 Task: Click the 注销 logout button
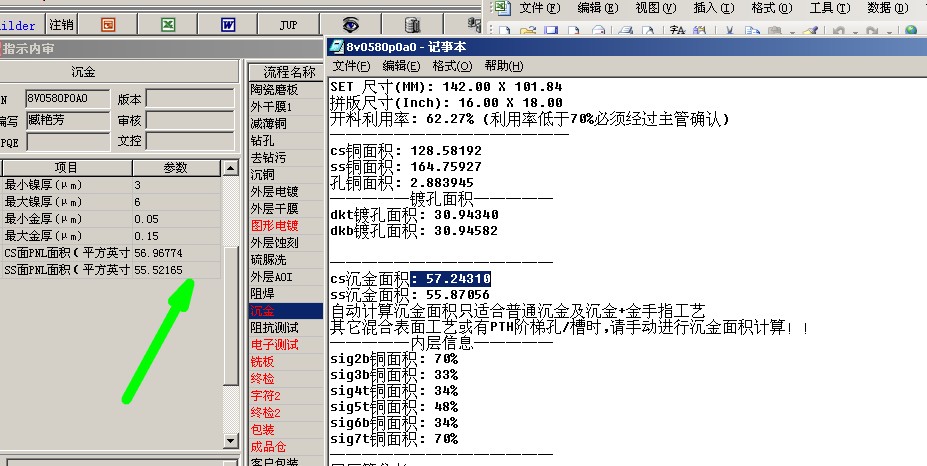pyautogui.click(x=61, y=24)
